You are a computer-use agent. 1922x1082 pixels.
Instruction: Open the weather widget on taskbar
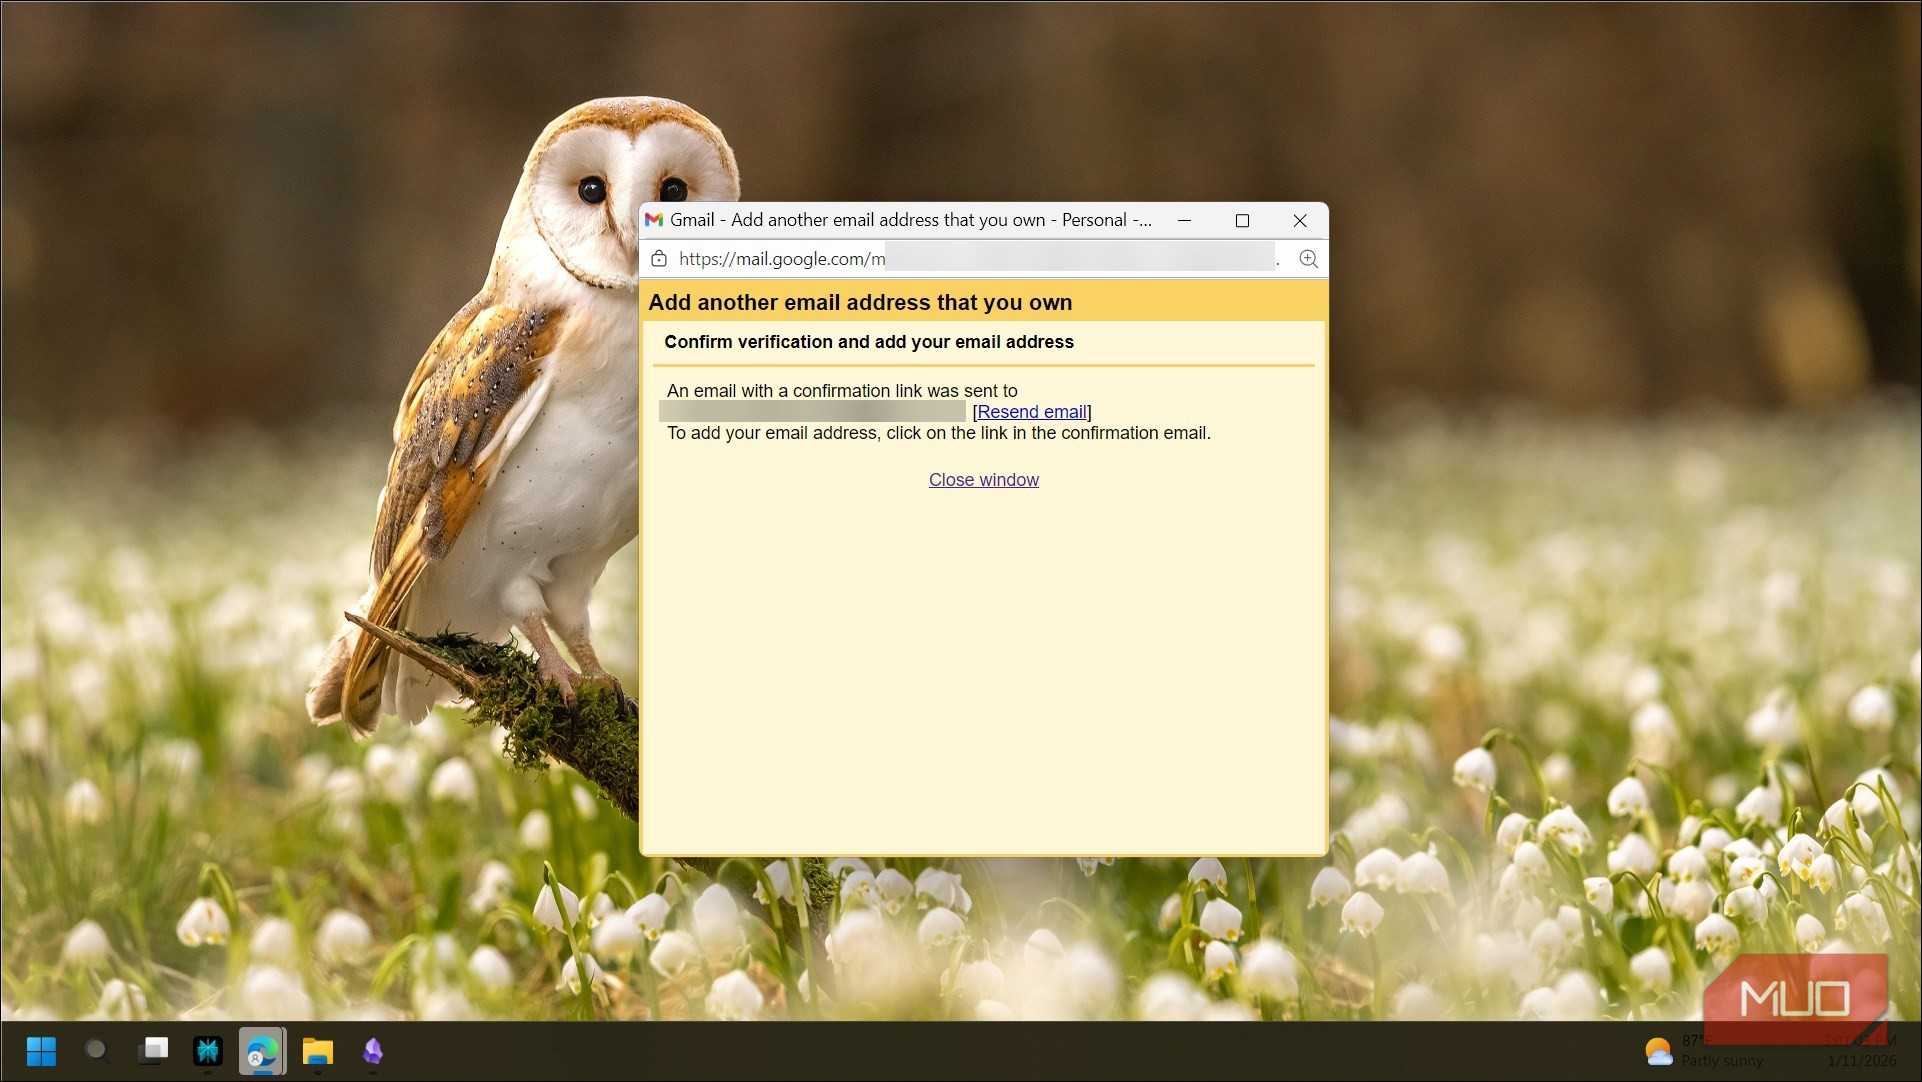pyautogui.click(x=1705, y=1051)
